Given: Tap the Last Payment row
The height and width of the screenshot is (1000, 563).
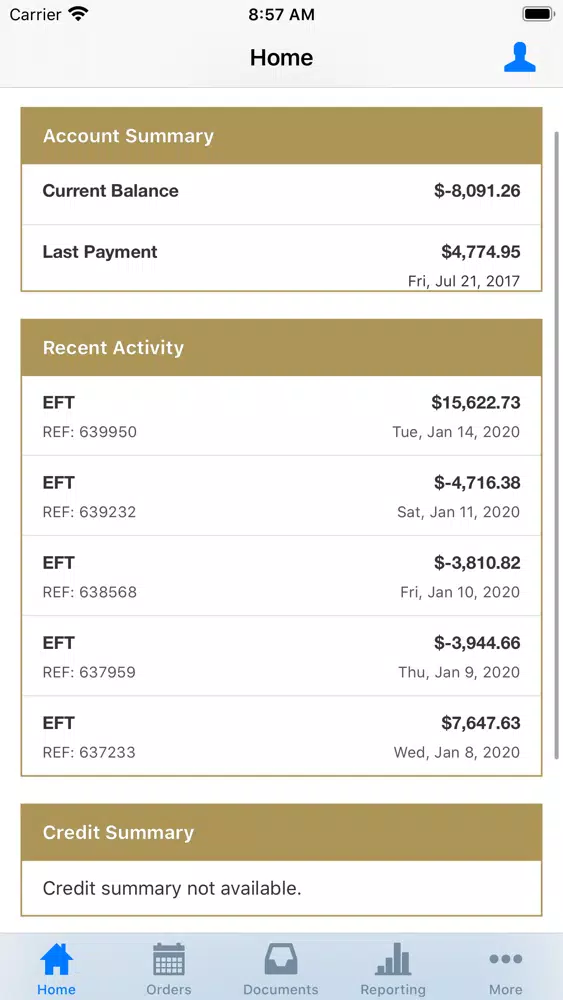Looking at the screenshot, I should (281, 258).
